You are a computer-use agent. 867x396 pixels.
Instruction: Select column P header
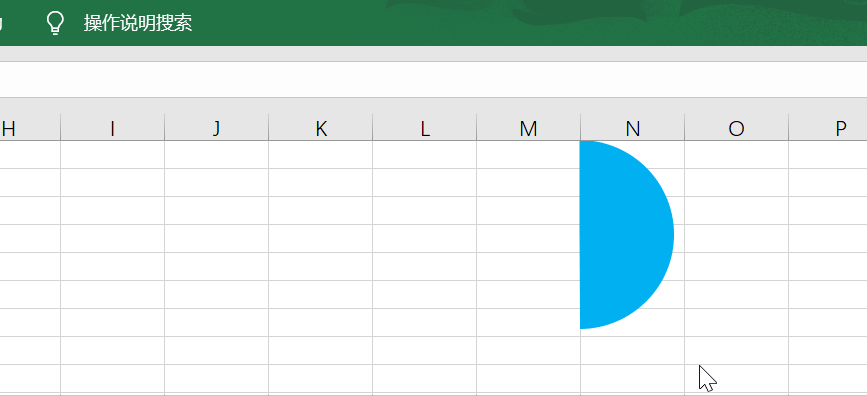(828, 128)
